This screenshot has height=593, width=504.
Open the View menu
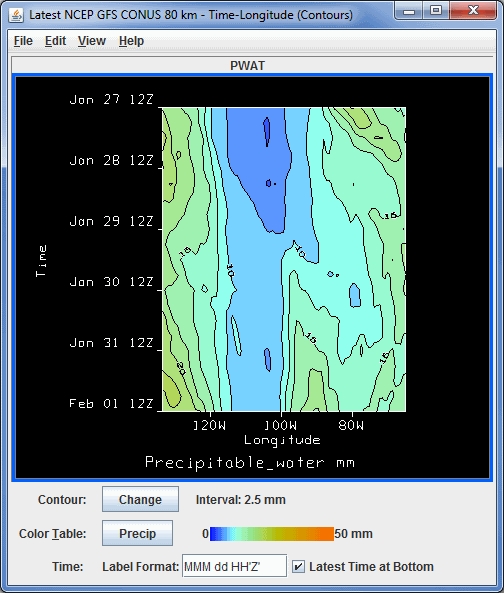pyautogui.click(x=91, y=41)
